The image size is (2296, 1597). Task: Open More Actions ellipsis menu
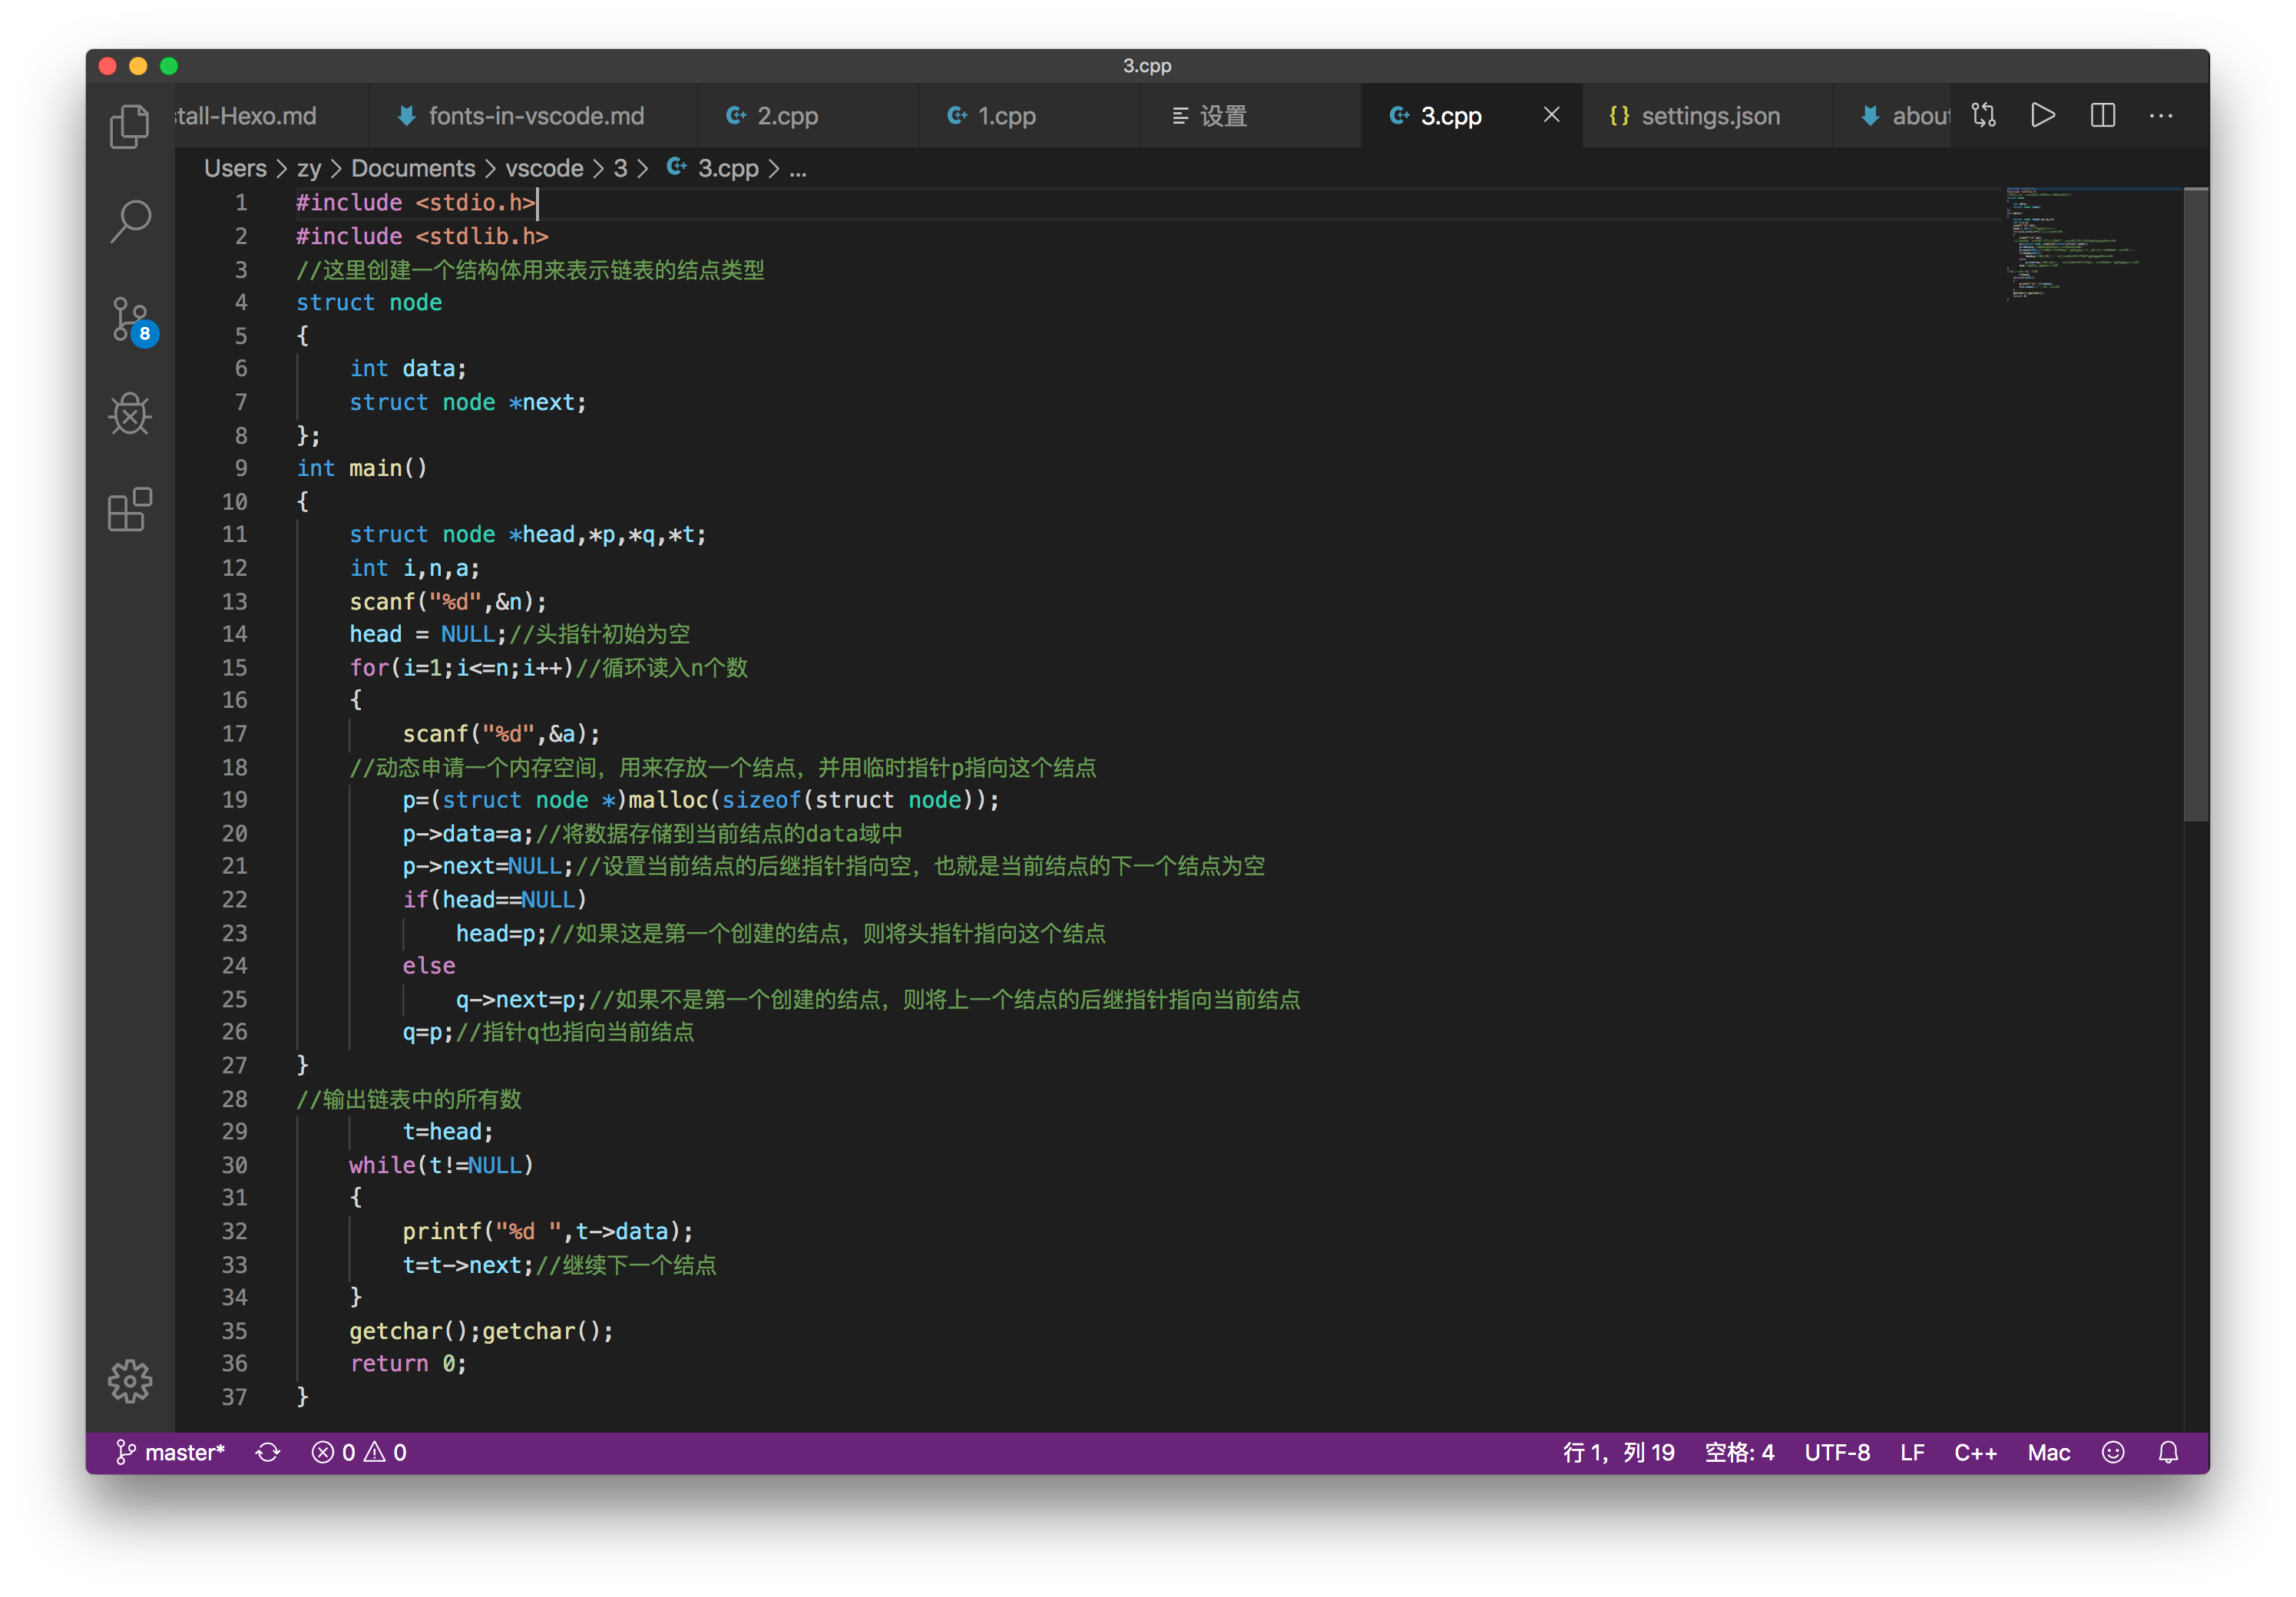2160,115
